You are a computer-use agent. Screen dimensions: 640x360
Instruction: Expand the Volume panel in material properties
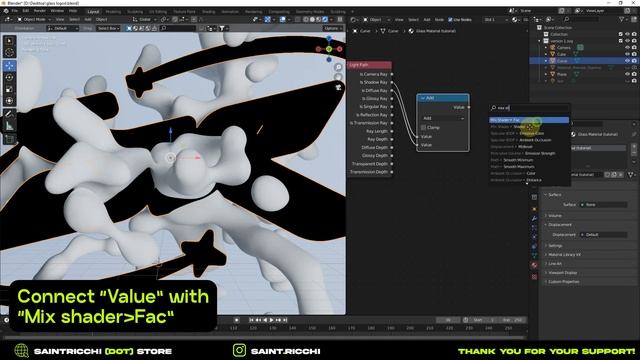click(555, 216)
